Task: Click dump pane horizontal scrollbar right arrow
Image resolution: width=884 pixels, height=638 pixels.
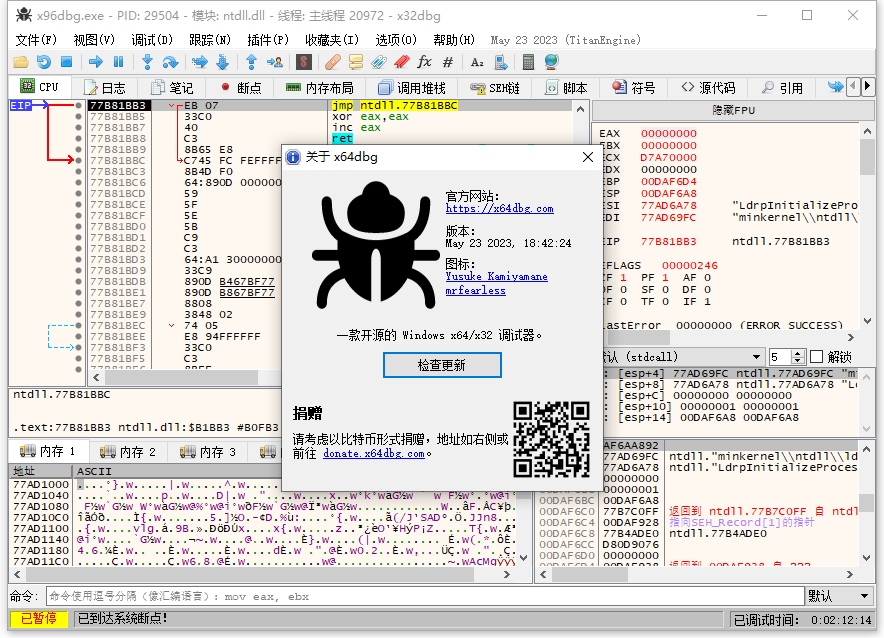Action: pos(507,575)
